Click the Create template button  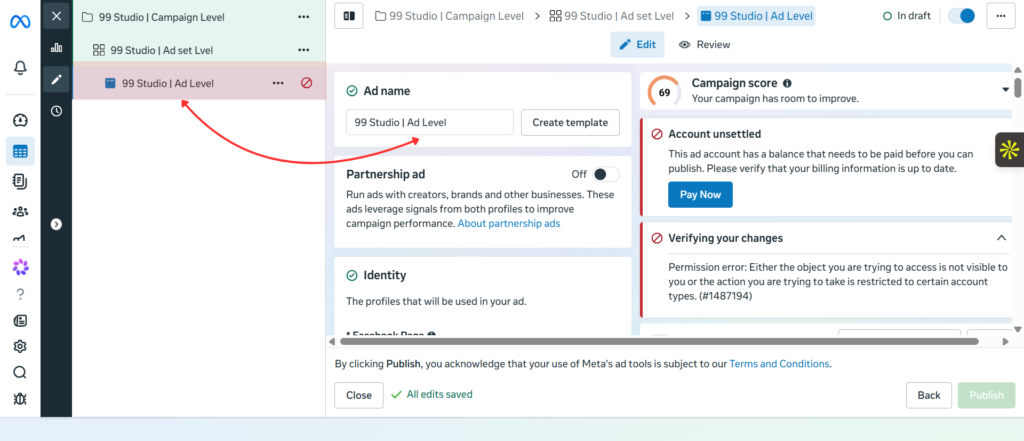point(570,122)
